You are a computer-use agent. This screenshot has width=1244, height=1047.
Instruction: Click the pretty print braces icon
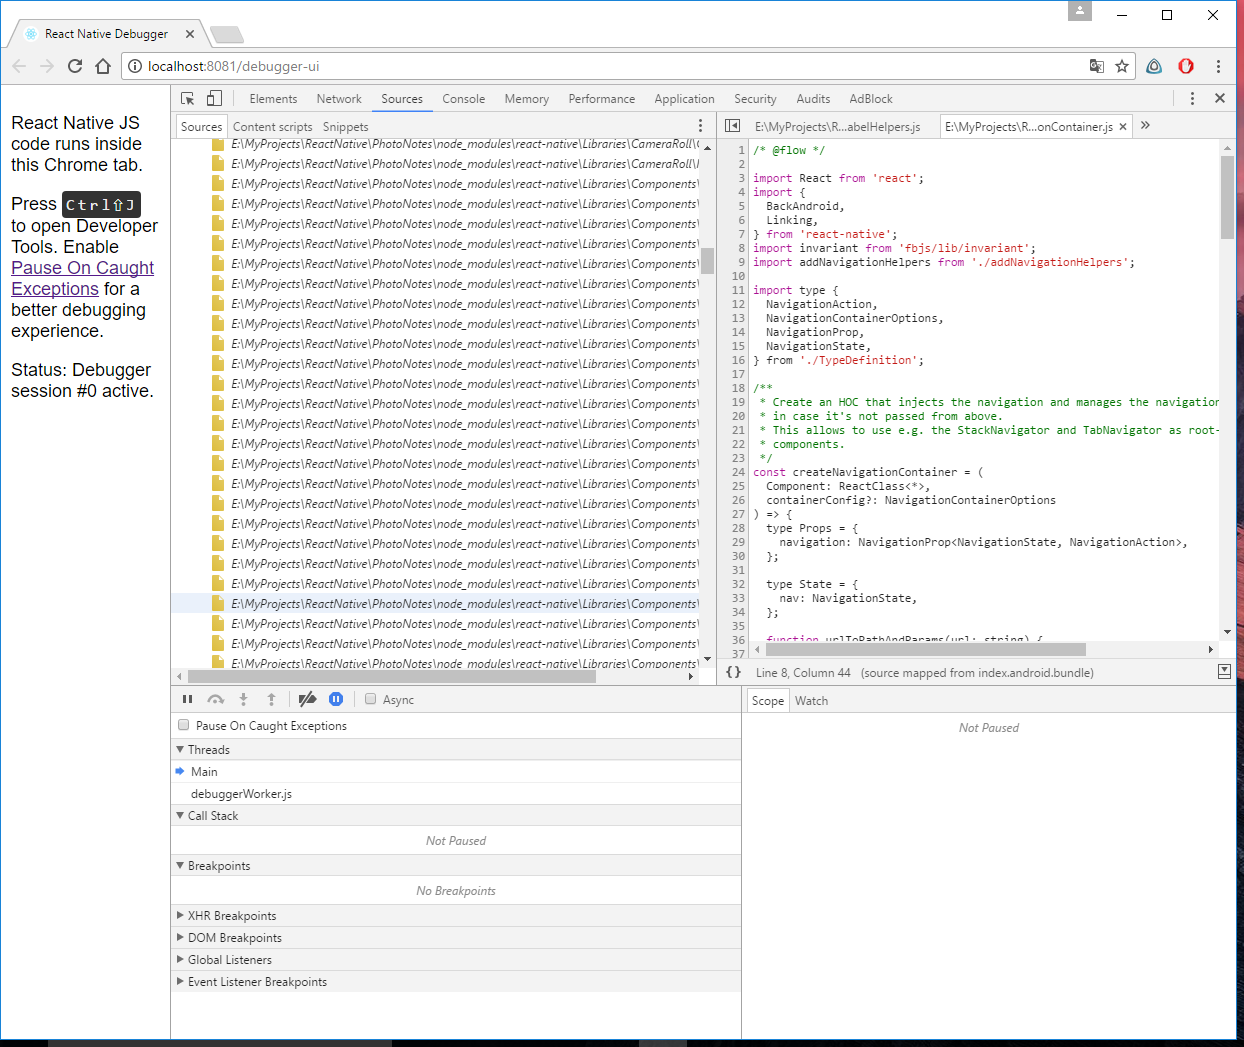click(x=733, y=673)
